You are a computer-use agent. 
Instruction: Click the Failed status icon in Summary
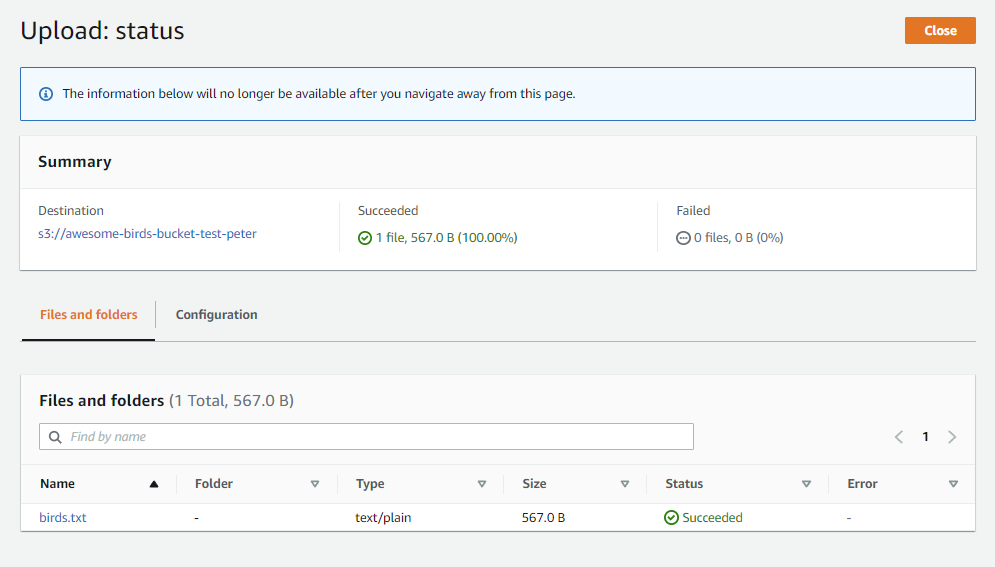684,238
